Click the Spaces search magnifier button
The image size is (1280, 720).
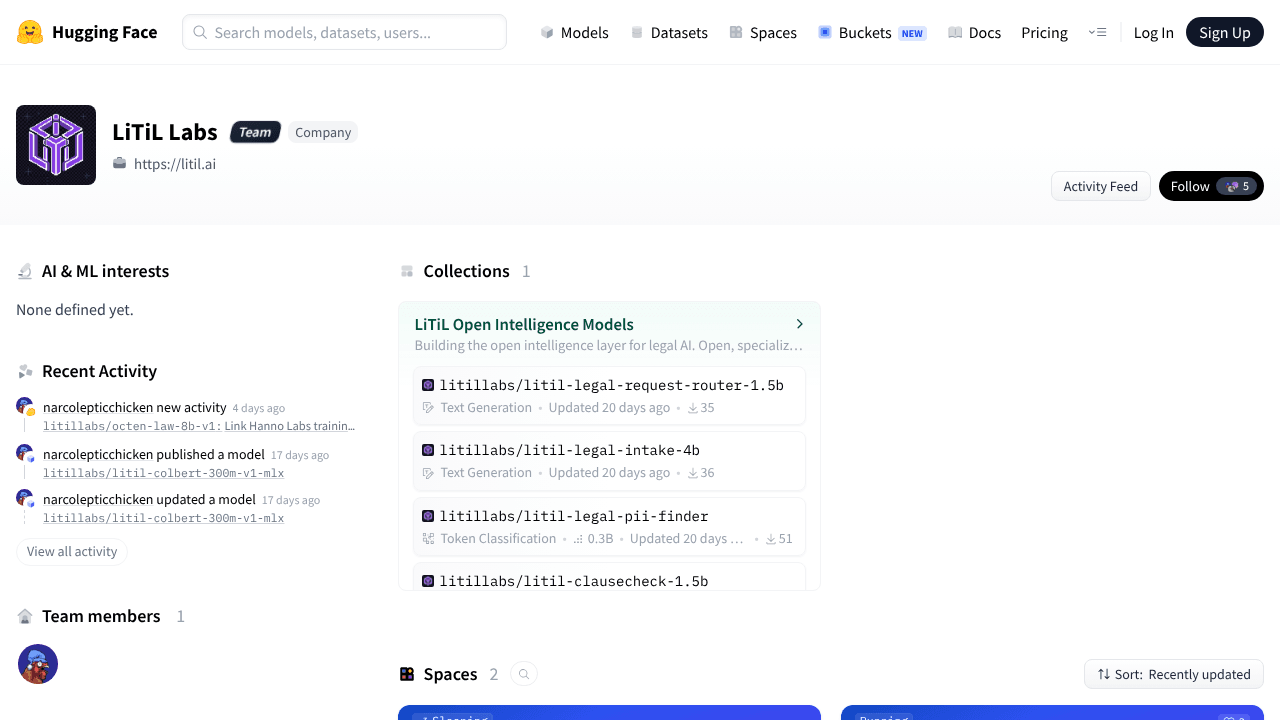(524, 674)
